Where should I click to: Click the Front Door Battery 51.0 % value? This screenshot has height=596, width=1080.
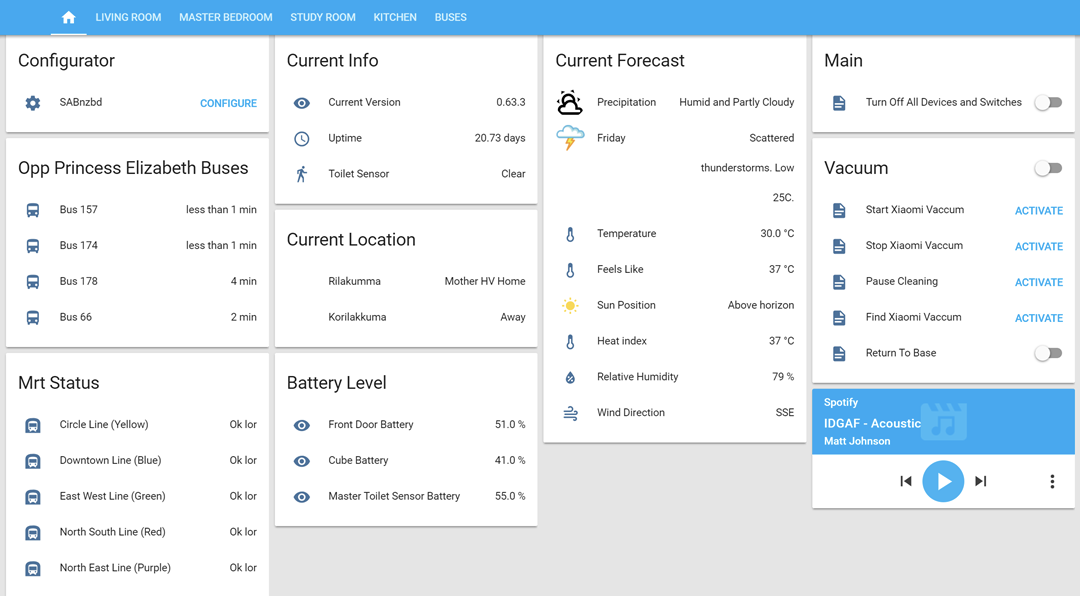[510, 425]
